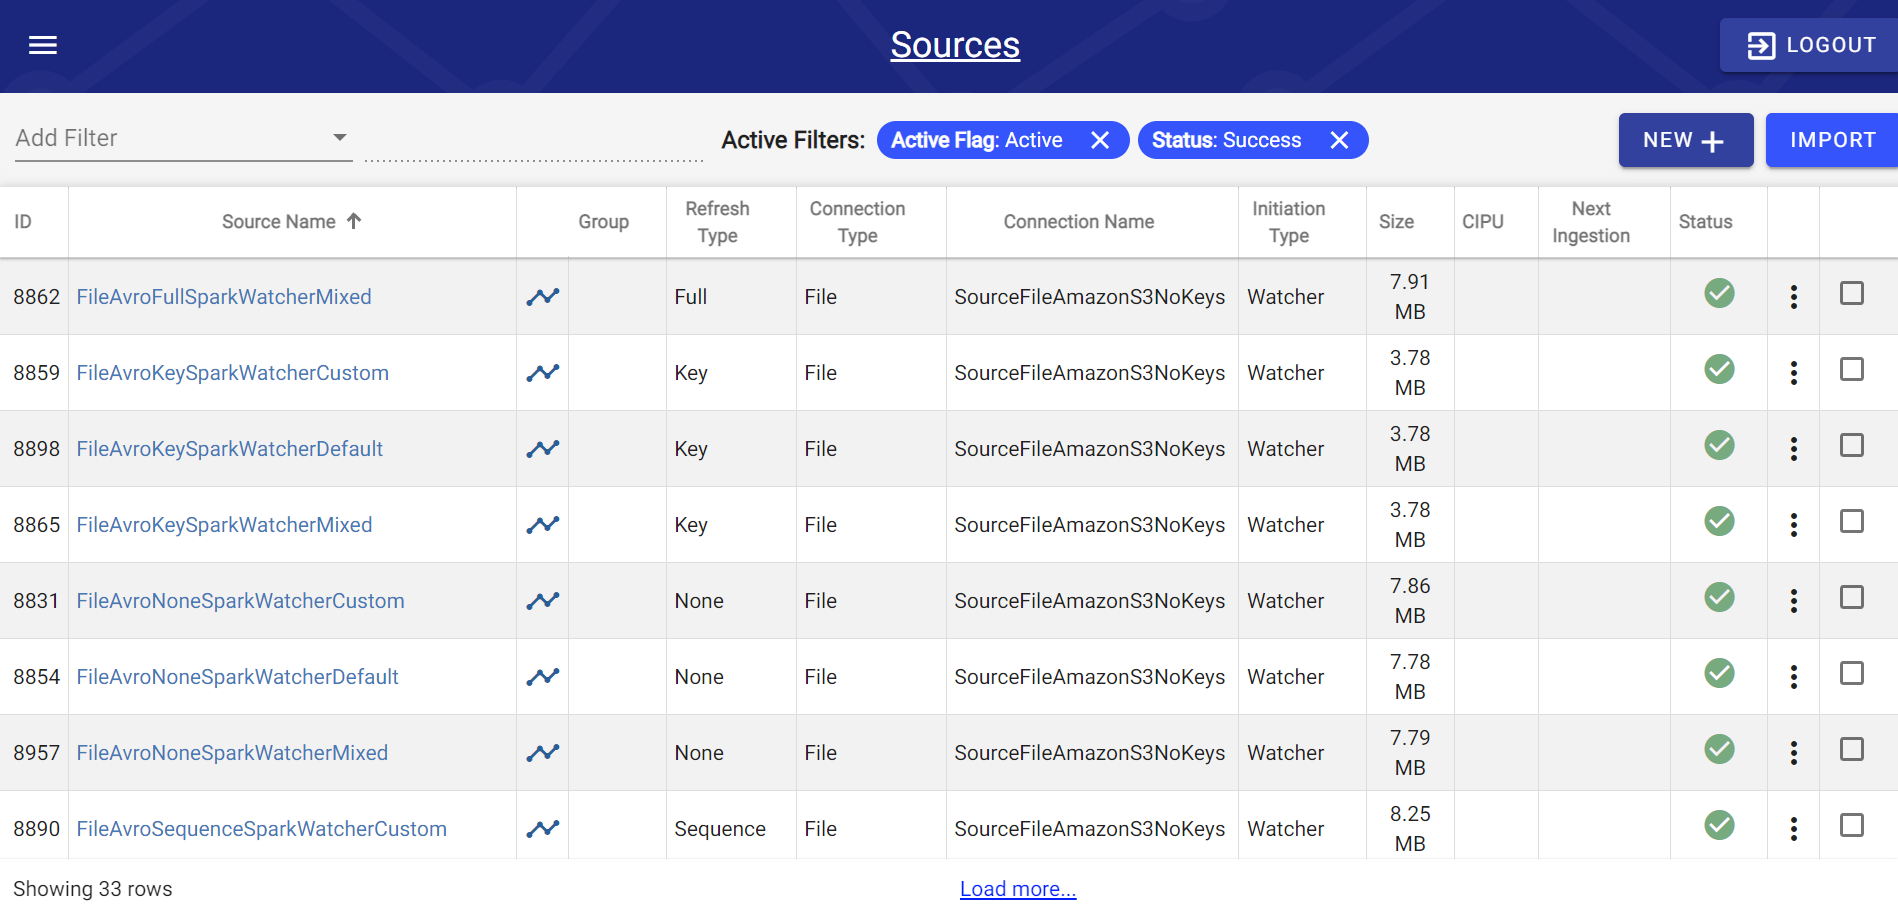Open source FileAvroNoneSparkWatcherMixed link
The width and height of the screenshot is (1898, 918).
click(x=232, y=753)
